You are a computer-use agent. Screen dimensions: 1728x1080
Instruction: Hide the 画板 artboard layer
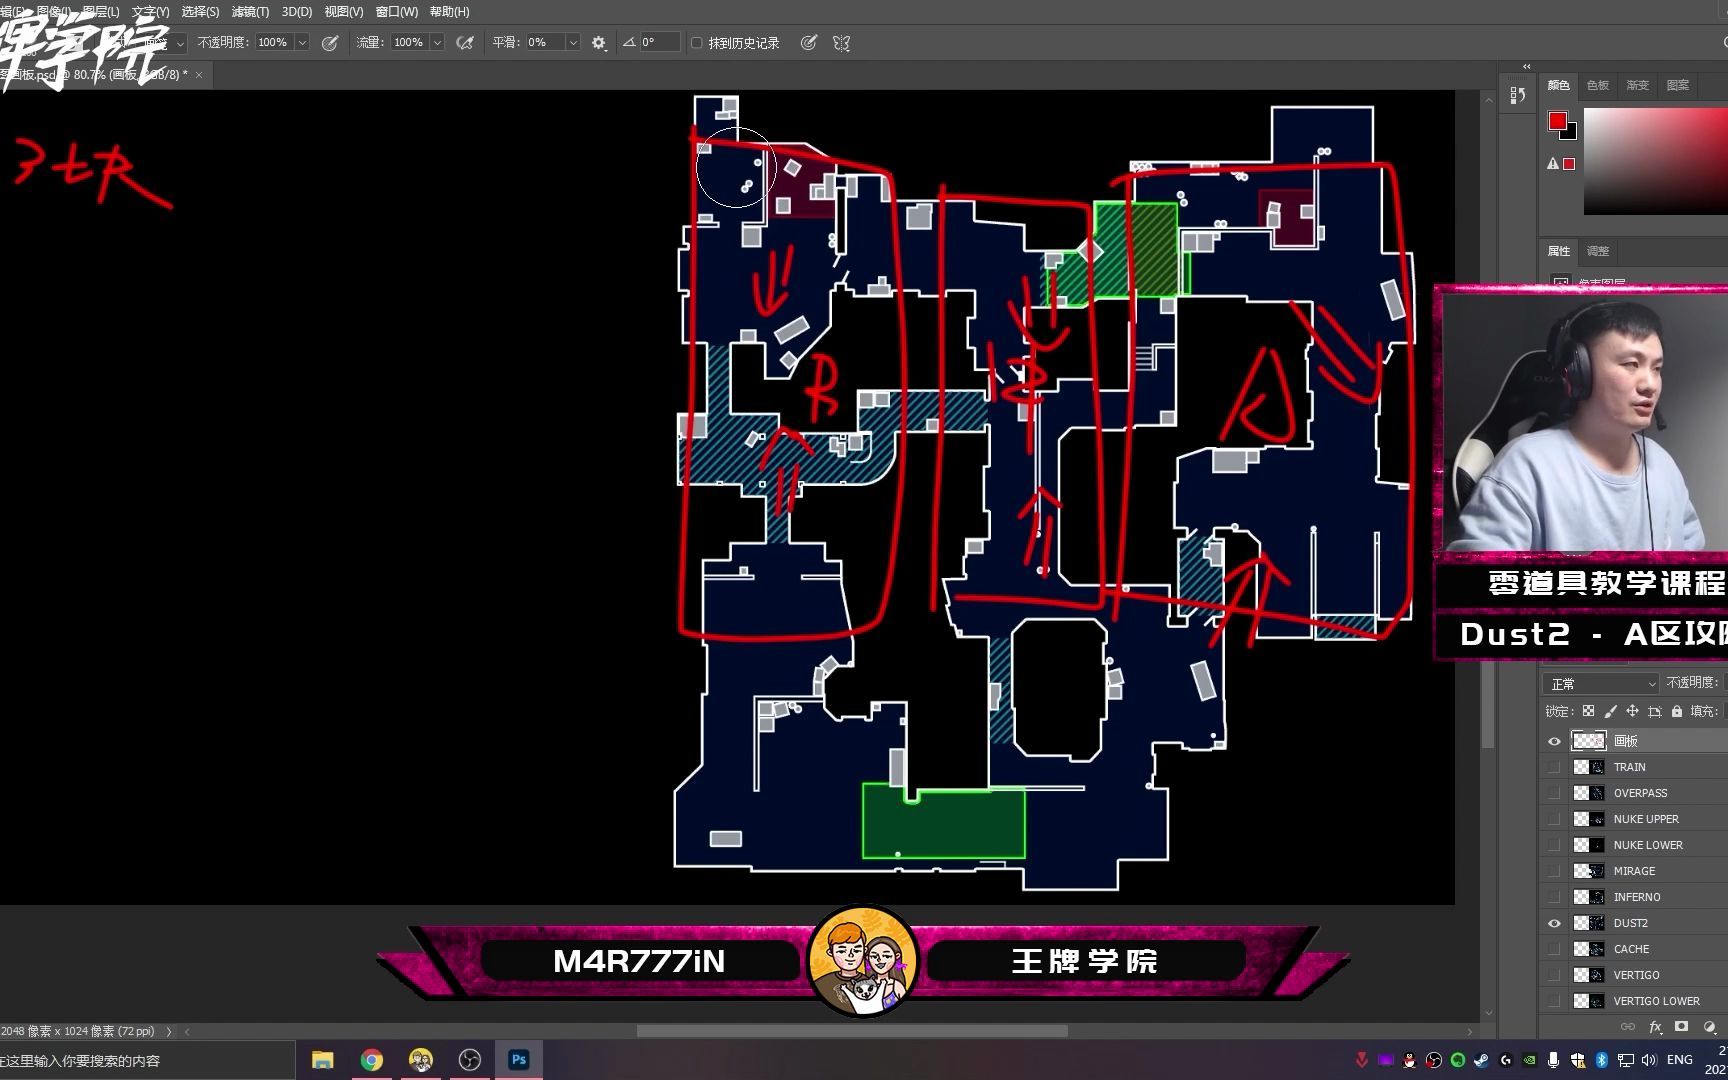click(x=1554, y=741)
